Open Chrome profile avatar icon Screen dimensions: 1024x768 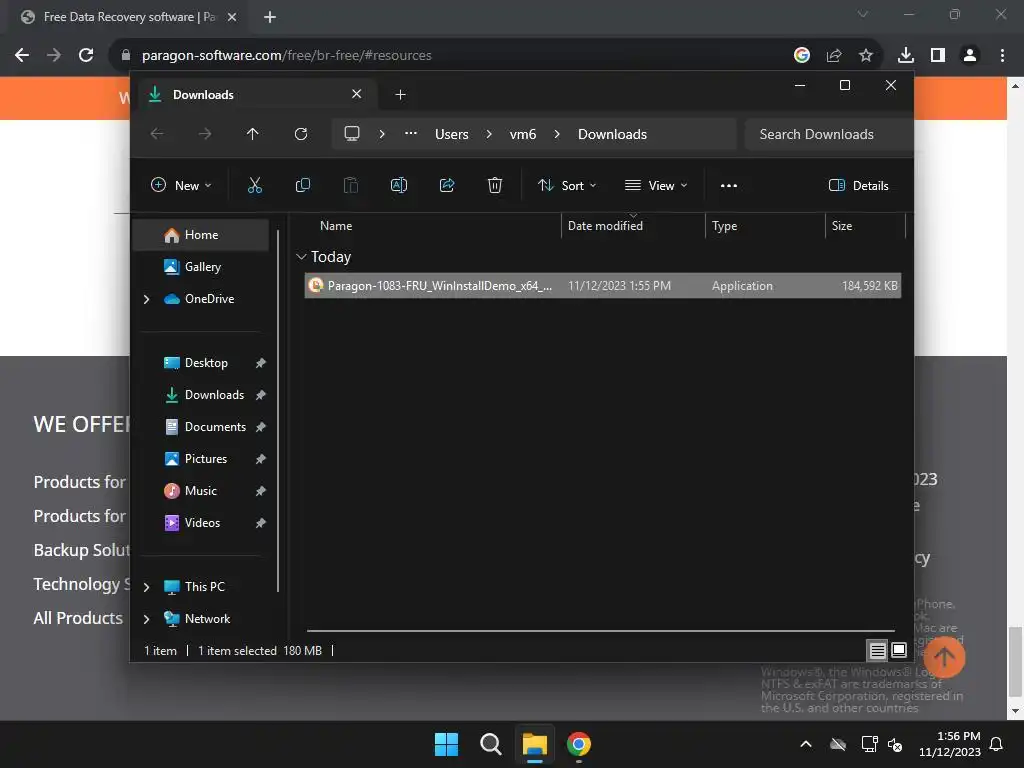coord(970,55)
